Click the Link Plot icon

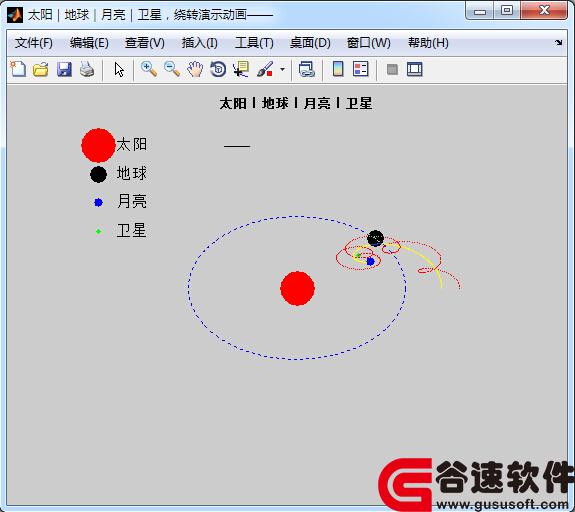coord(307,69)
